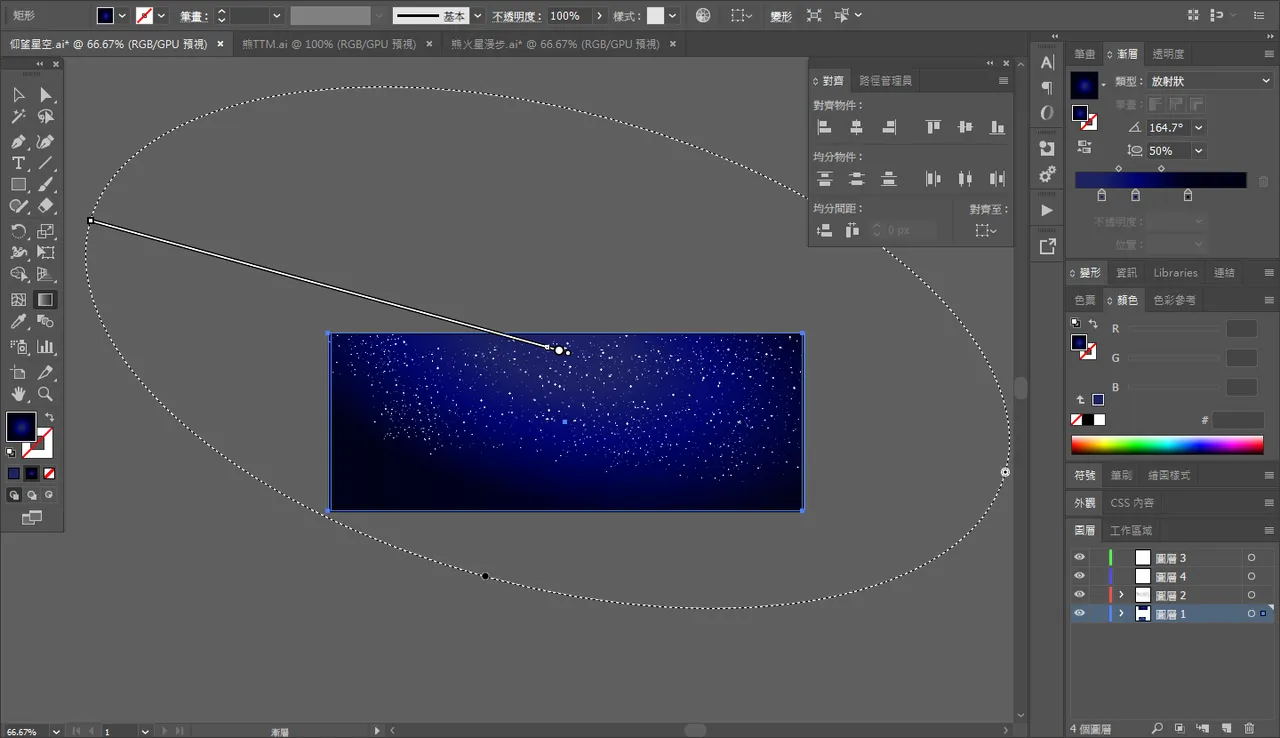The height and width of the screenshot is (738, 1280).
Task: Select the Selection tool (black arrow)
Action: point(19,95)
